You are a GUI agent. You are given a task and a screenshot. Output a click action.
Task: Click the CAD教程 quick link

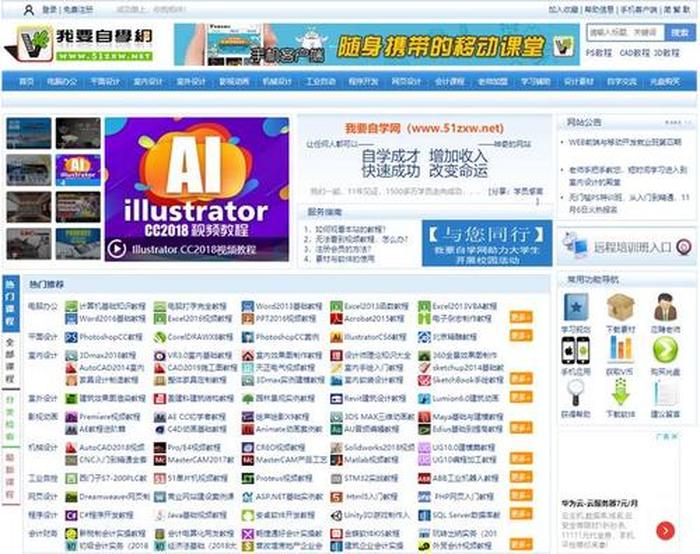point(634,53)
